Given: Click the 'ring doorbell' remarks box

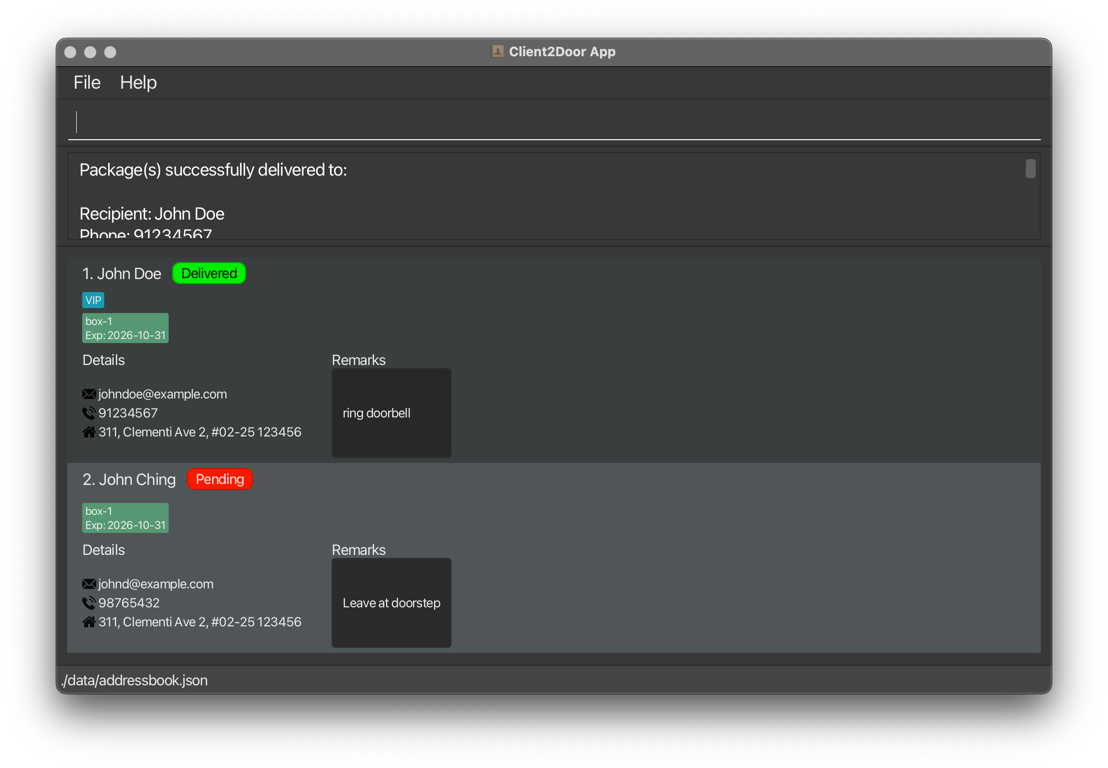Looking at the screenshot, I should (391, 413).
